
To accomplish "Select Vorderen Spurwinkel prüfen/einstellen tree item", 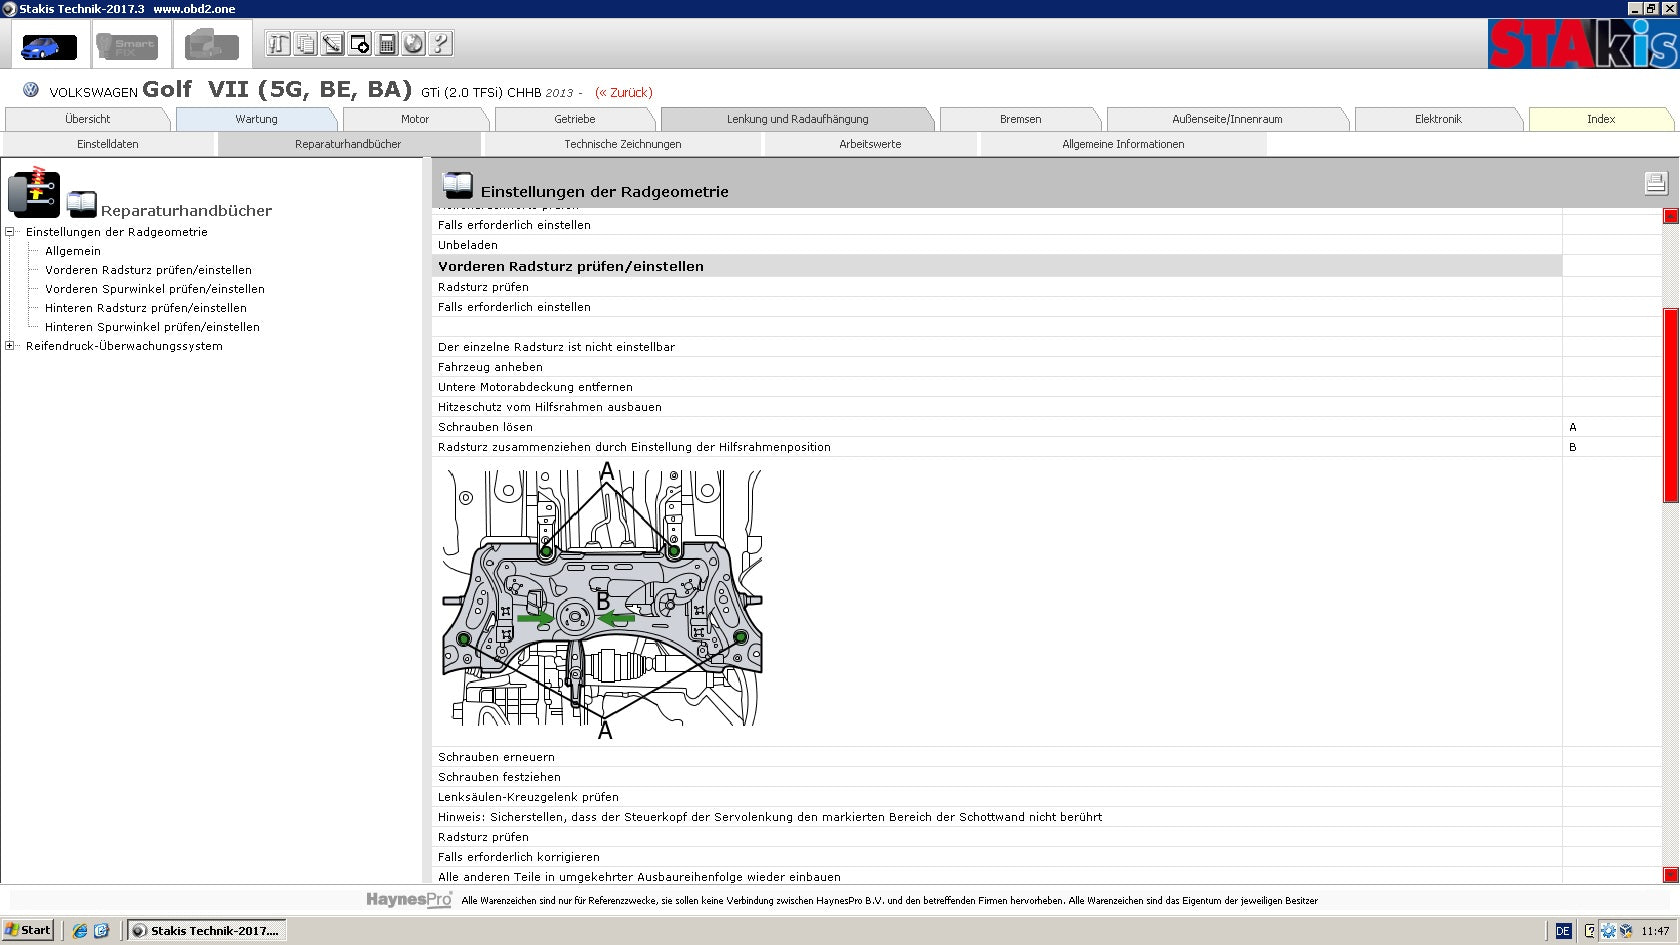I will 155,289.
